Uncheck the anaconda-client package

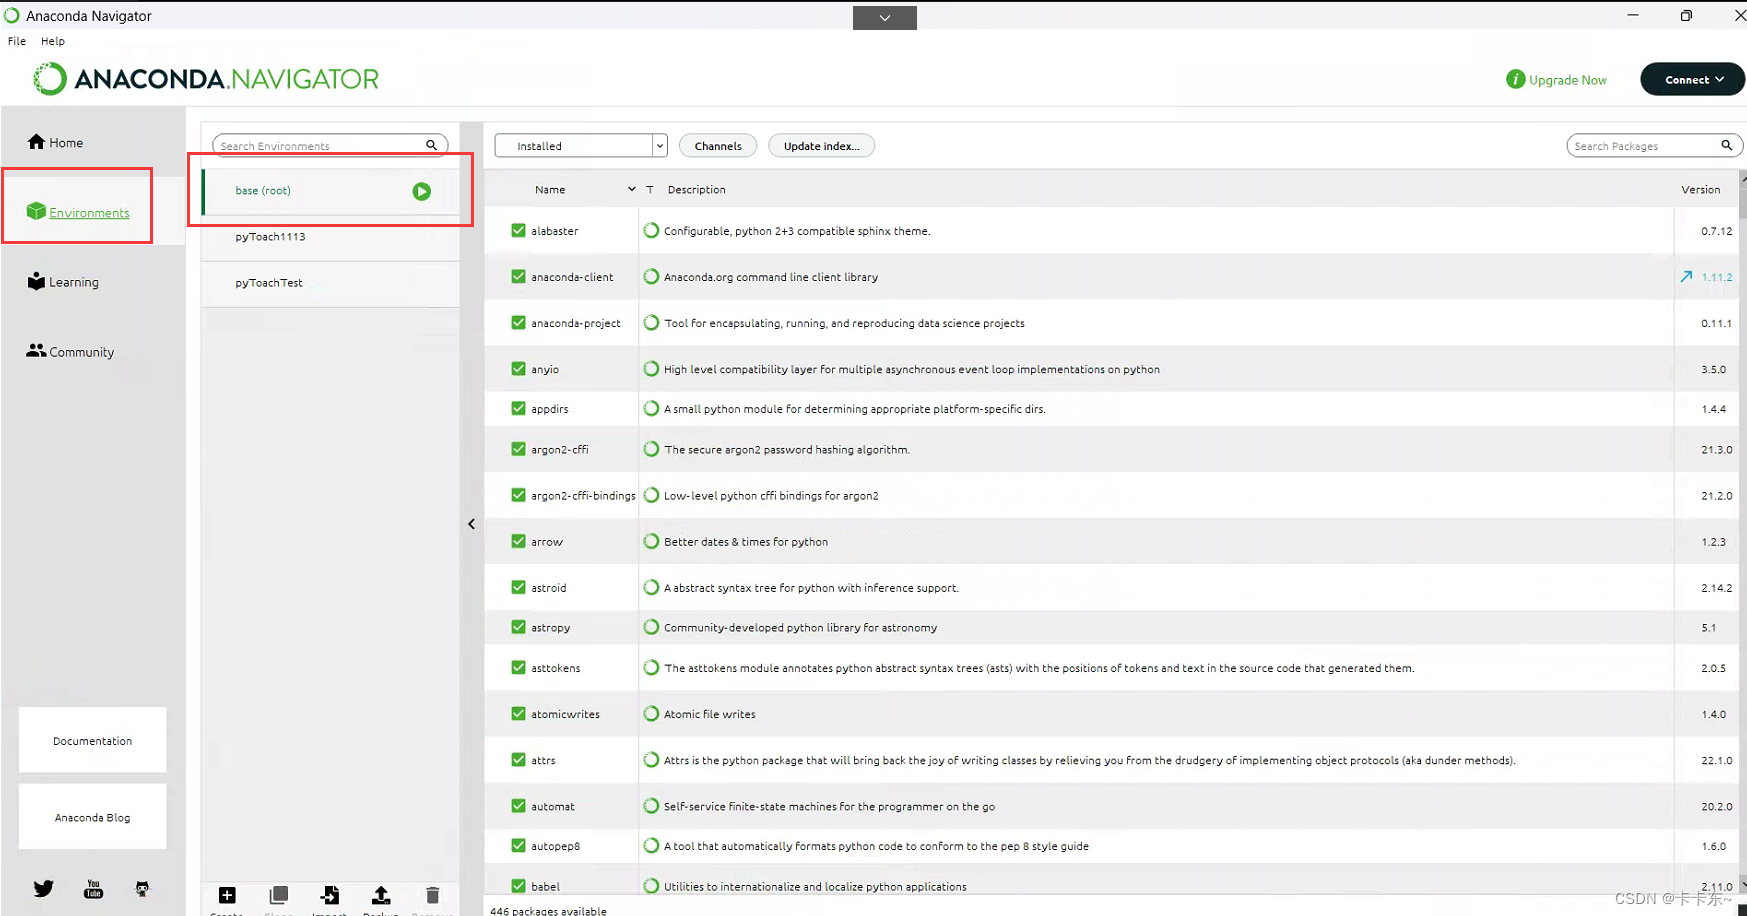pyautogui.click(x=518, y=276)
